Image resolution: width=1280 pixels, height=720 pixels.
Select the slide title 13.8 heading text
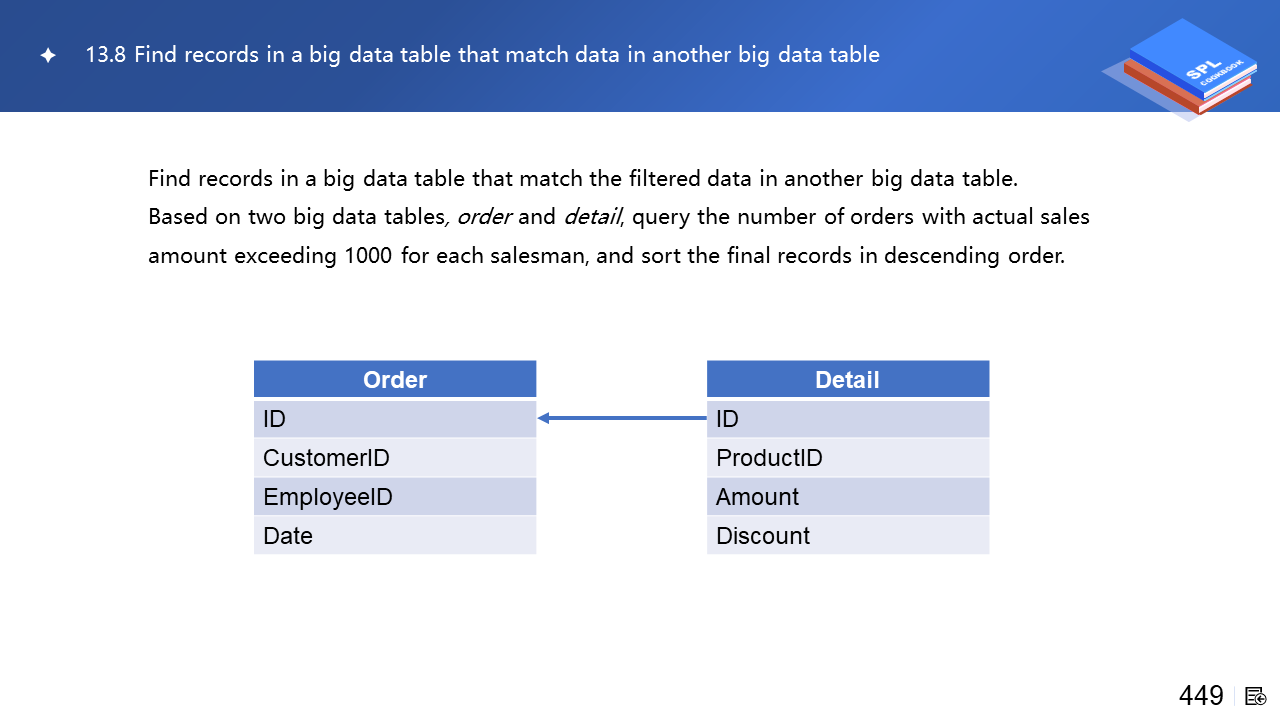[x=482, y=55]
